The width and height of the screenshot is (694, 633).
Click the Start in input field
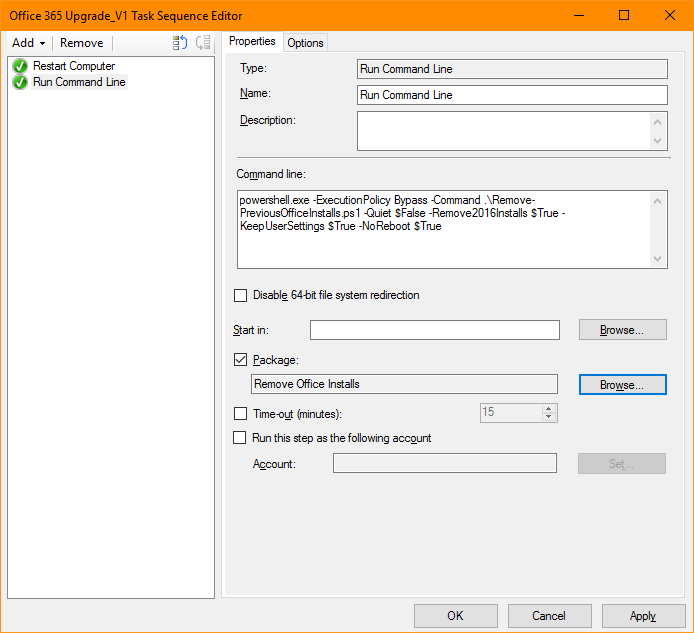[x=435, y=330]
